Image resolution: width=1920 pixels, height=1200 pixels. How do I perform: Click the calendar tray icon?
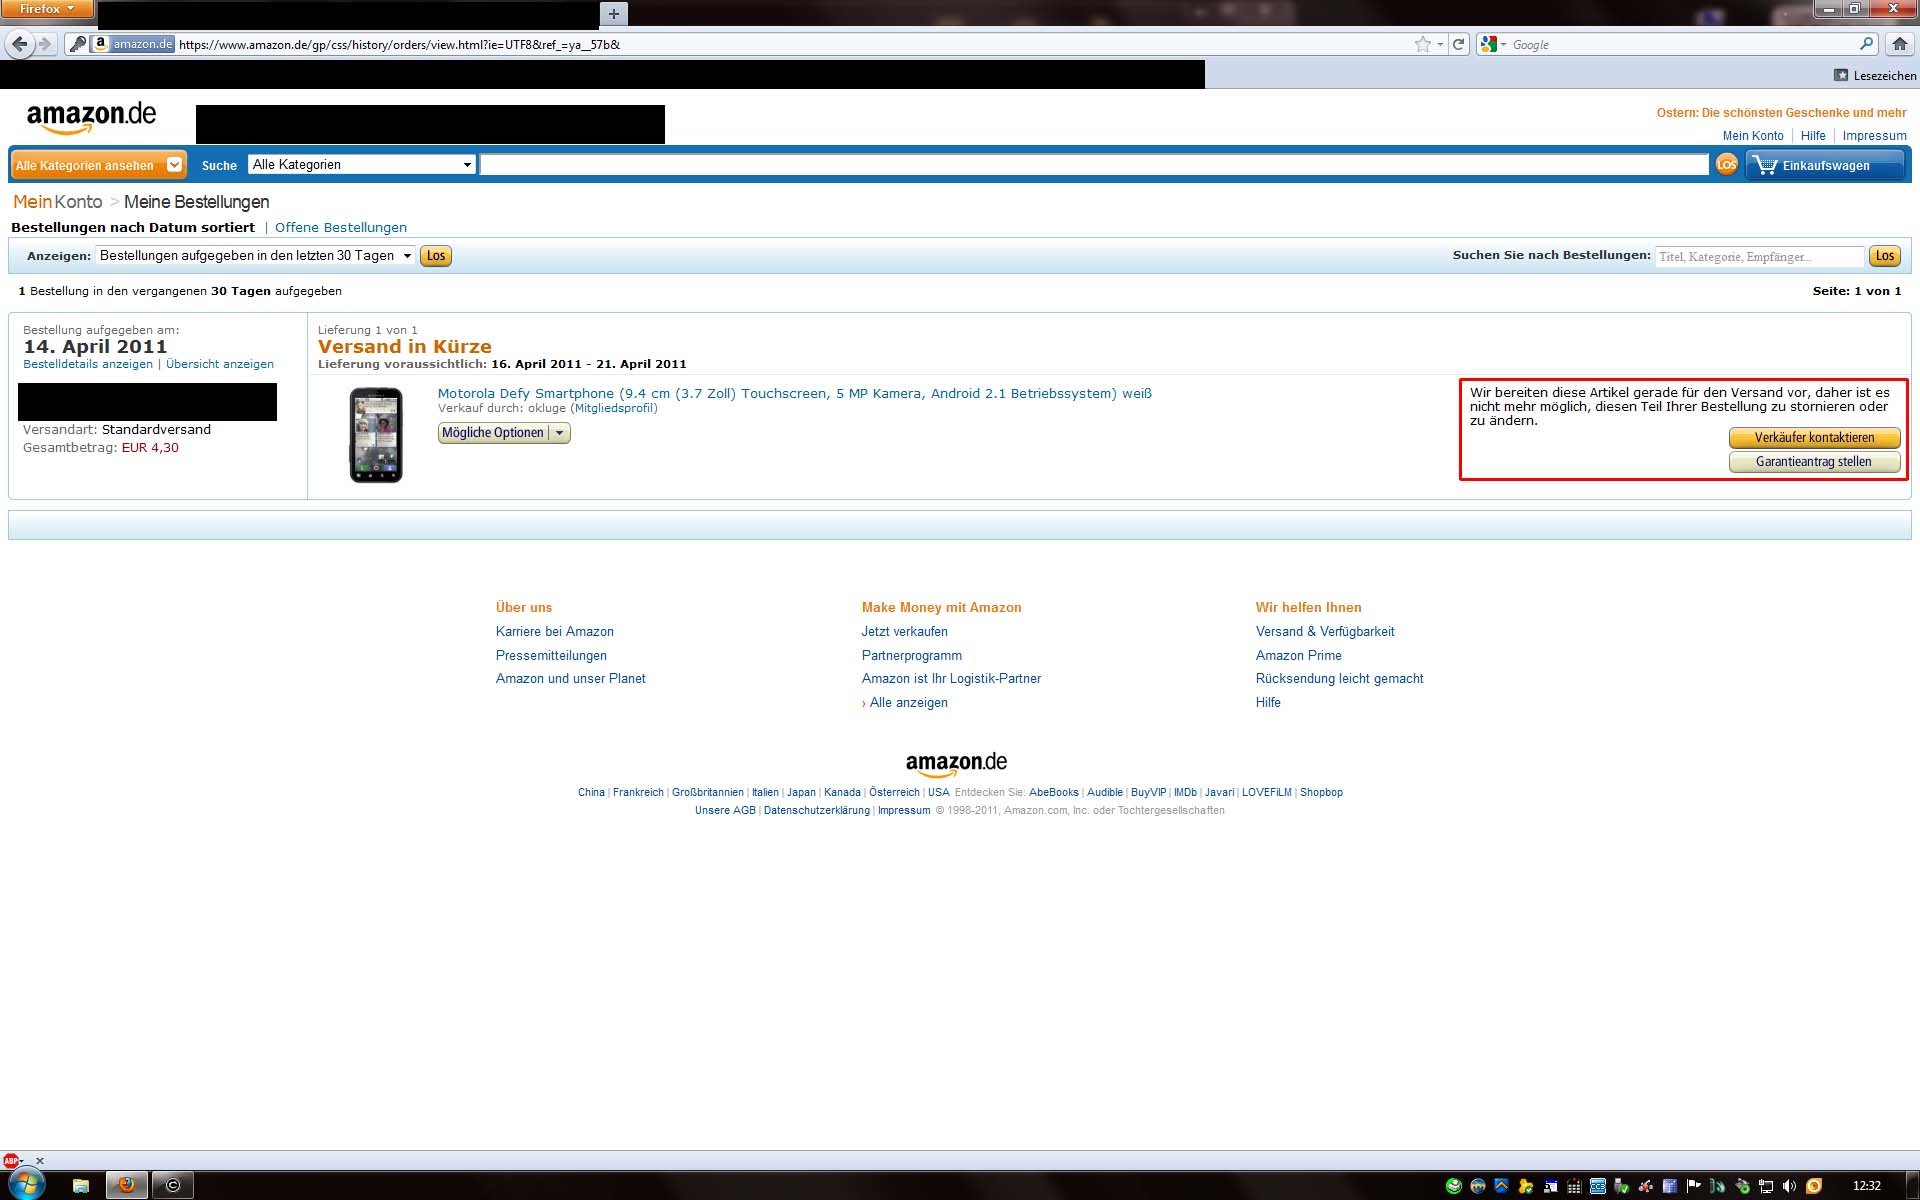pos(1575,1186)
